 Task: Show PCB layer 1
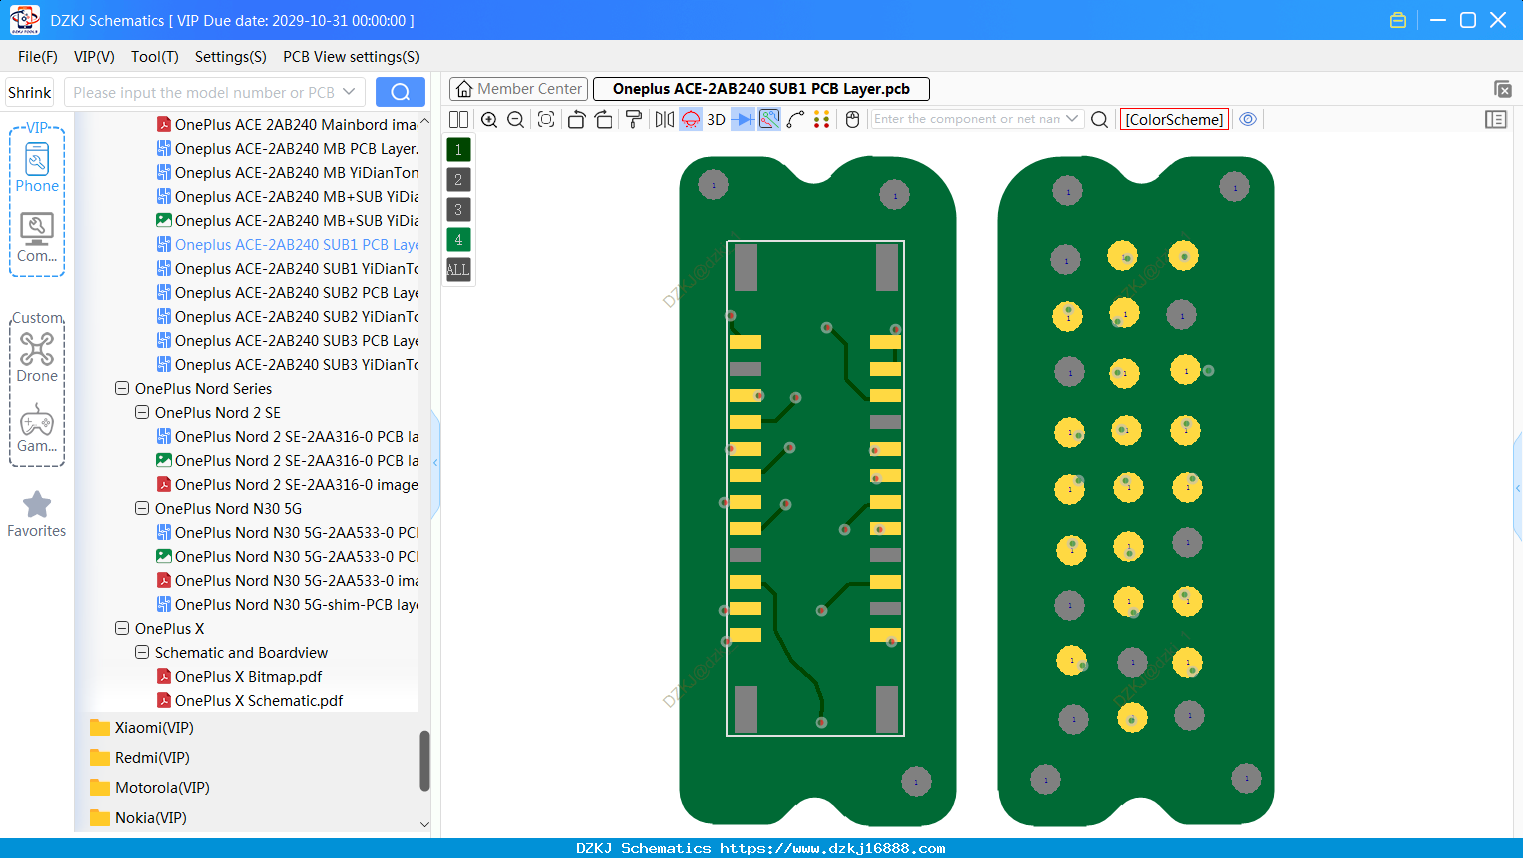[458, 150]
